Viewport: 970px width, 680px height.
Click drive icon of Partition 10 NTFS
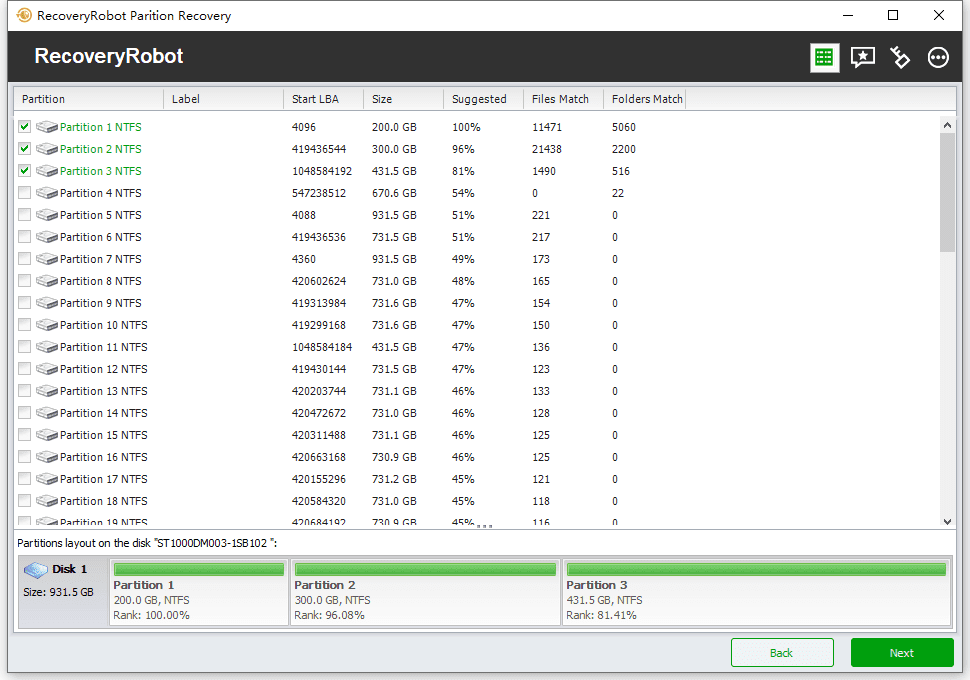47,325
